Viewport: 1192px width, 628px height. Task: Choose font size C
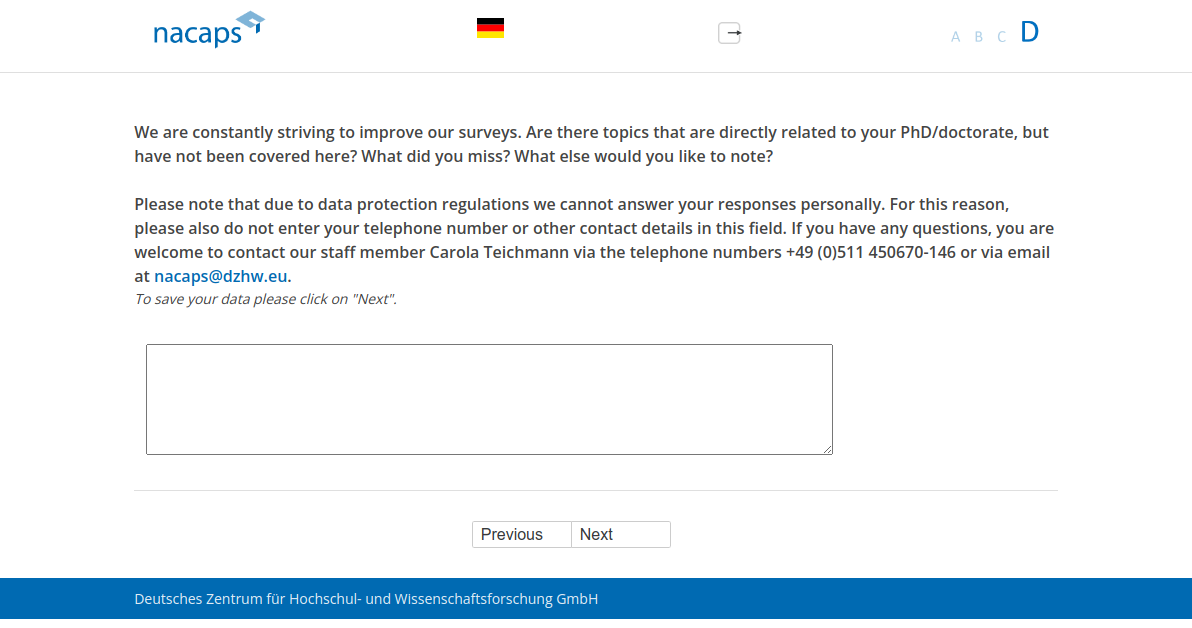click(1001, 37)
